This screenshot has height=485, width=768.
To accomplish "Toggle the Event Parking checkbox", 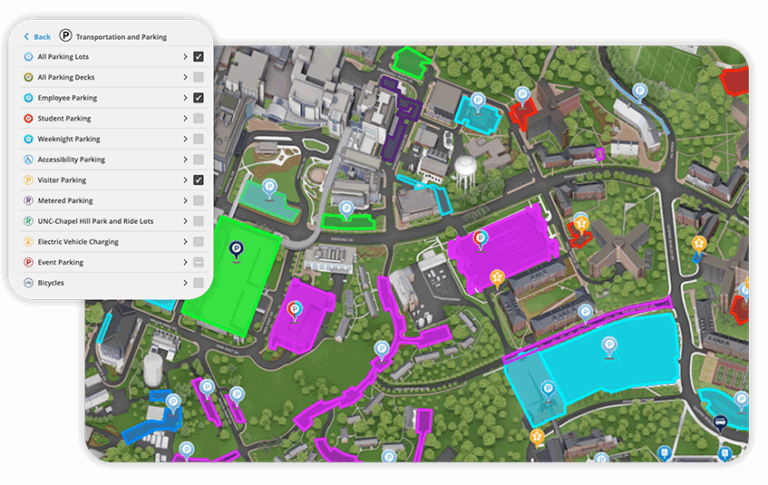I will tap(198, 262).
